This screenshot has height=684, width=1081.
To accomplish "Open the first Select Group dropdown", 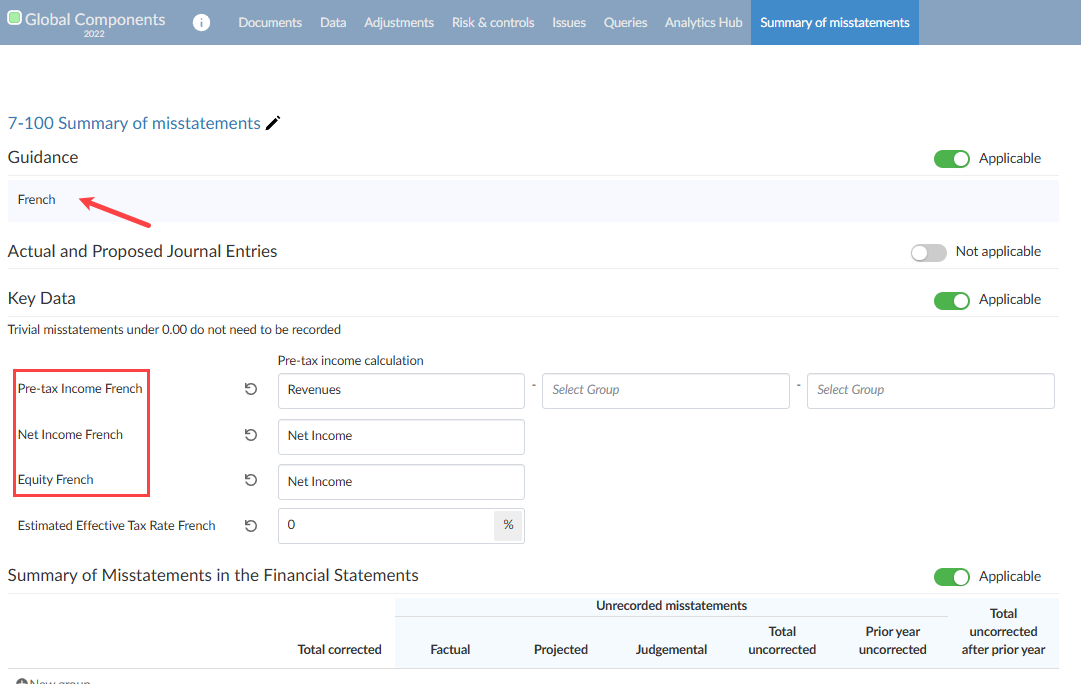I will click(x=665, y=391).
